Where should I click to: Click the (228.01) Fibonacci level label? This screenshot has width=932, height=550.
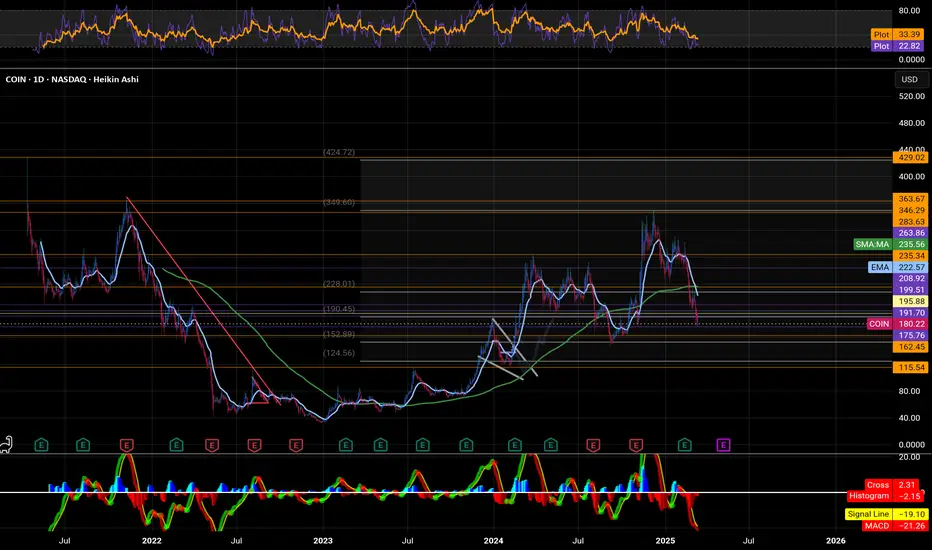(x=339, y=284)
